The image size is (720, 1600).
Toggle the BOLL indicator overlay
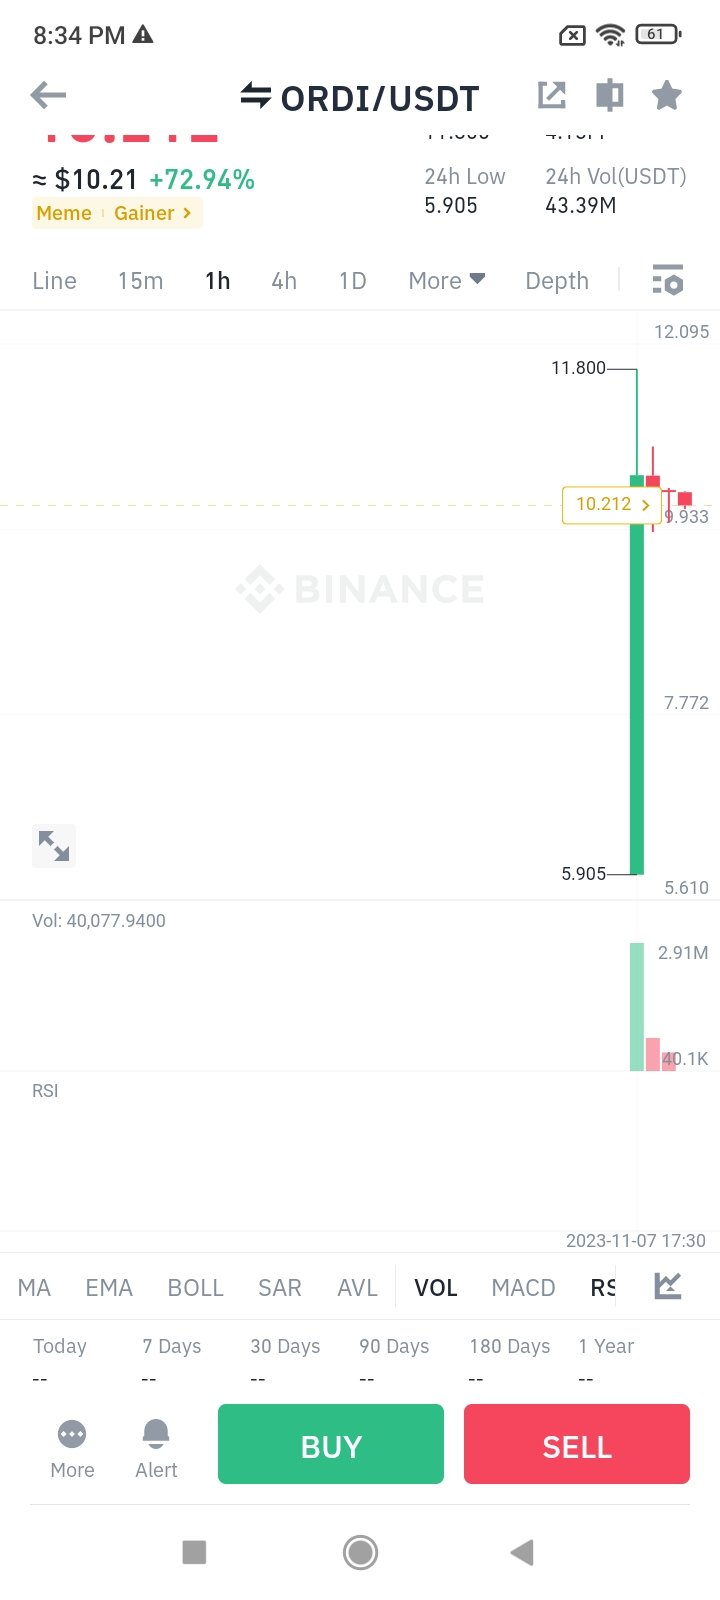pyautogui.click(x=196, y=1288)
